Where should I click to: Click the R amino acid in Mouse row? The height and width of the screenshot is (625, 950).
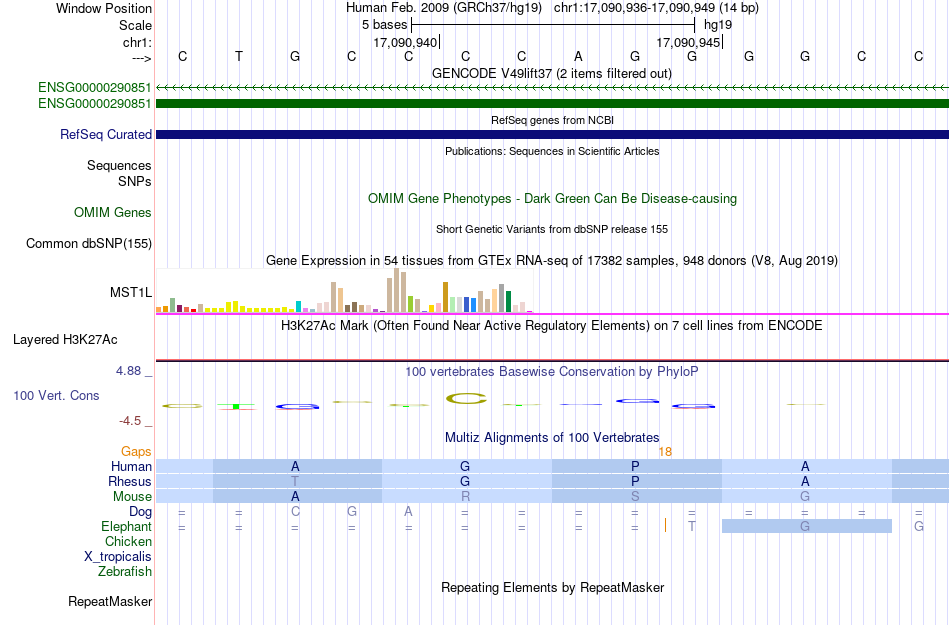tap(465, 497)
